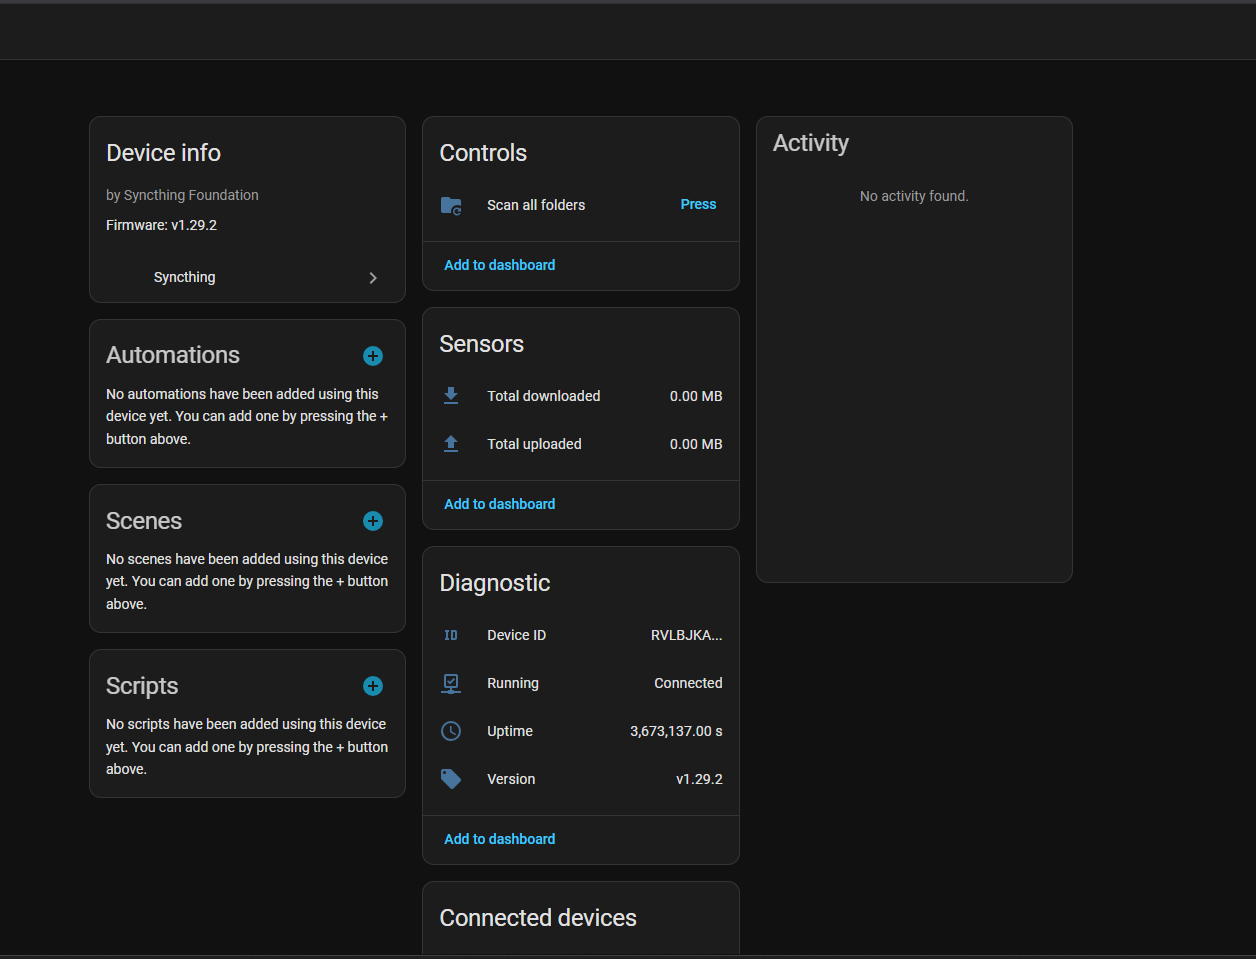Open the Total downloaded sensor row
The width and height of the screenshot is (1256, 959).
pos(581,396)
